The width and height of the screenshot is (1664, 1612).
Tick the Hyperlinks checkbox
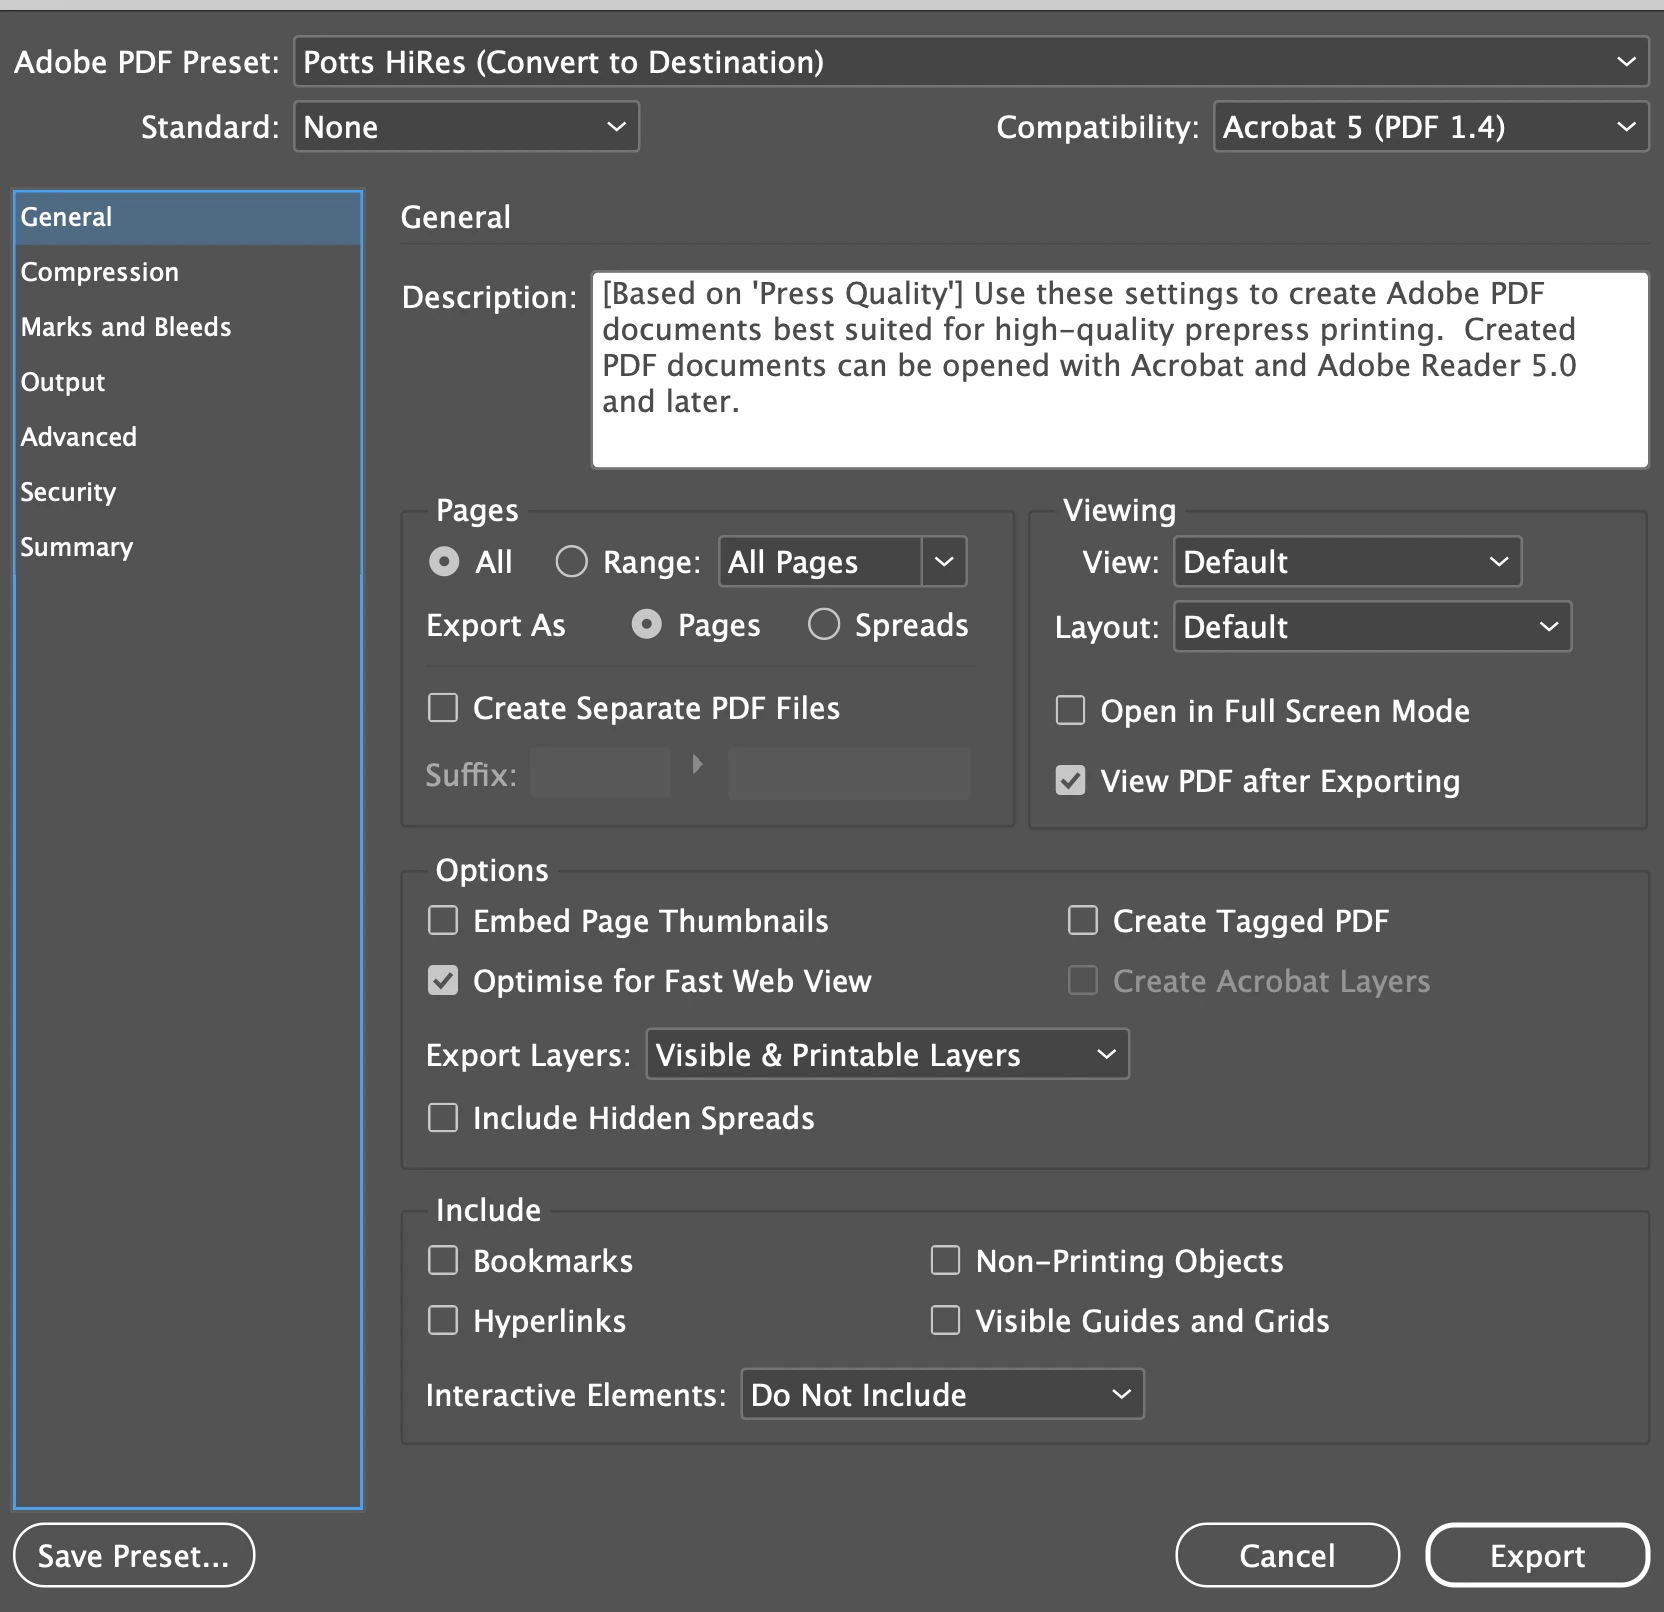click(x=443, y=1321)
